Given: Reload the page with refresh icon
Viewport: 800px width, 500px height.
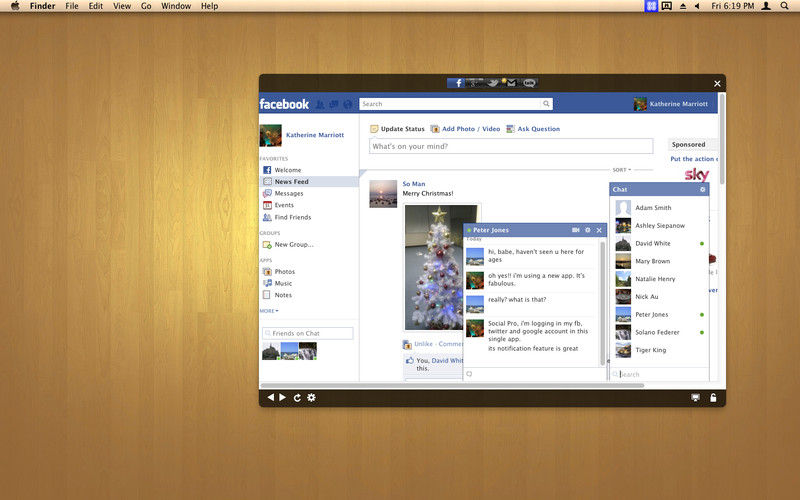Looking at the screenshot, I should coord(297,397).
